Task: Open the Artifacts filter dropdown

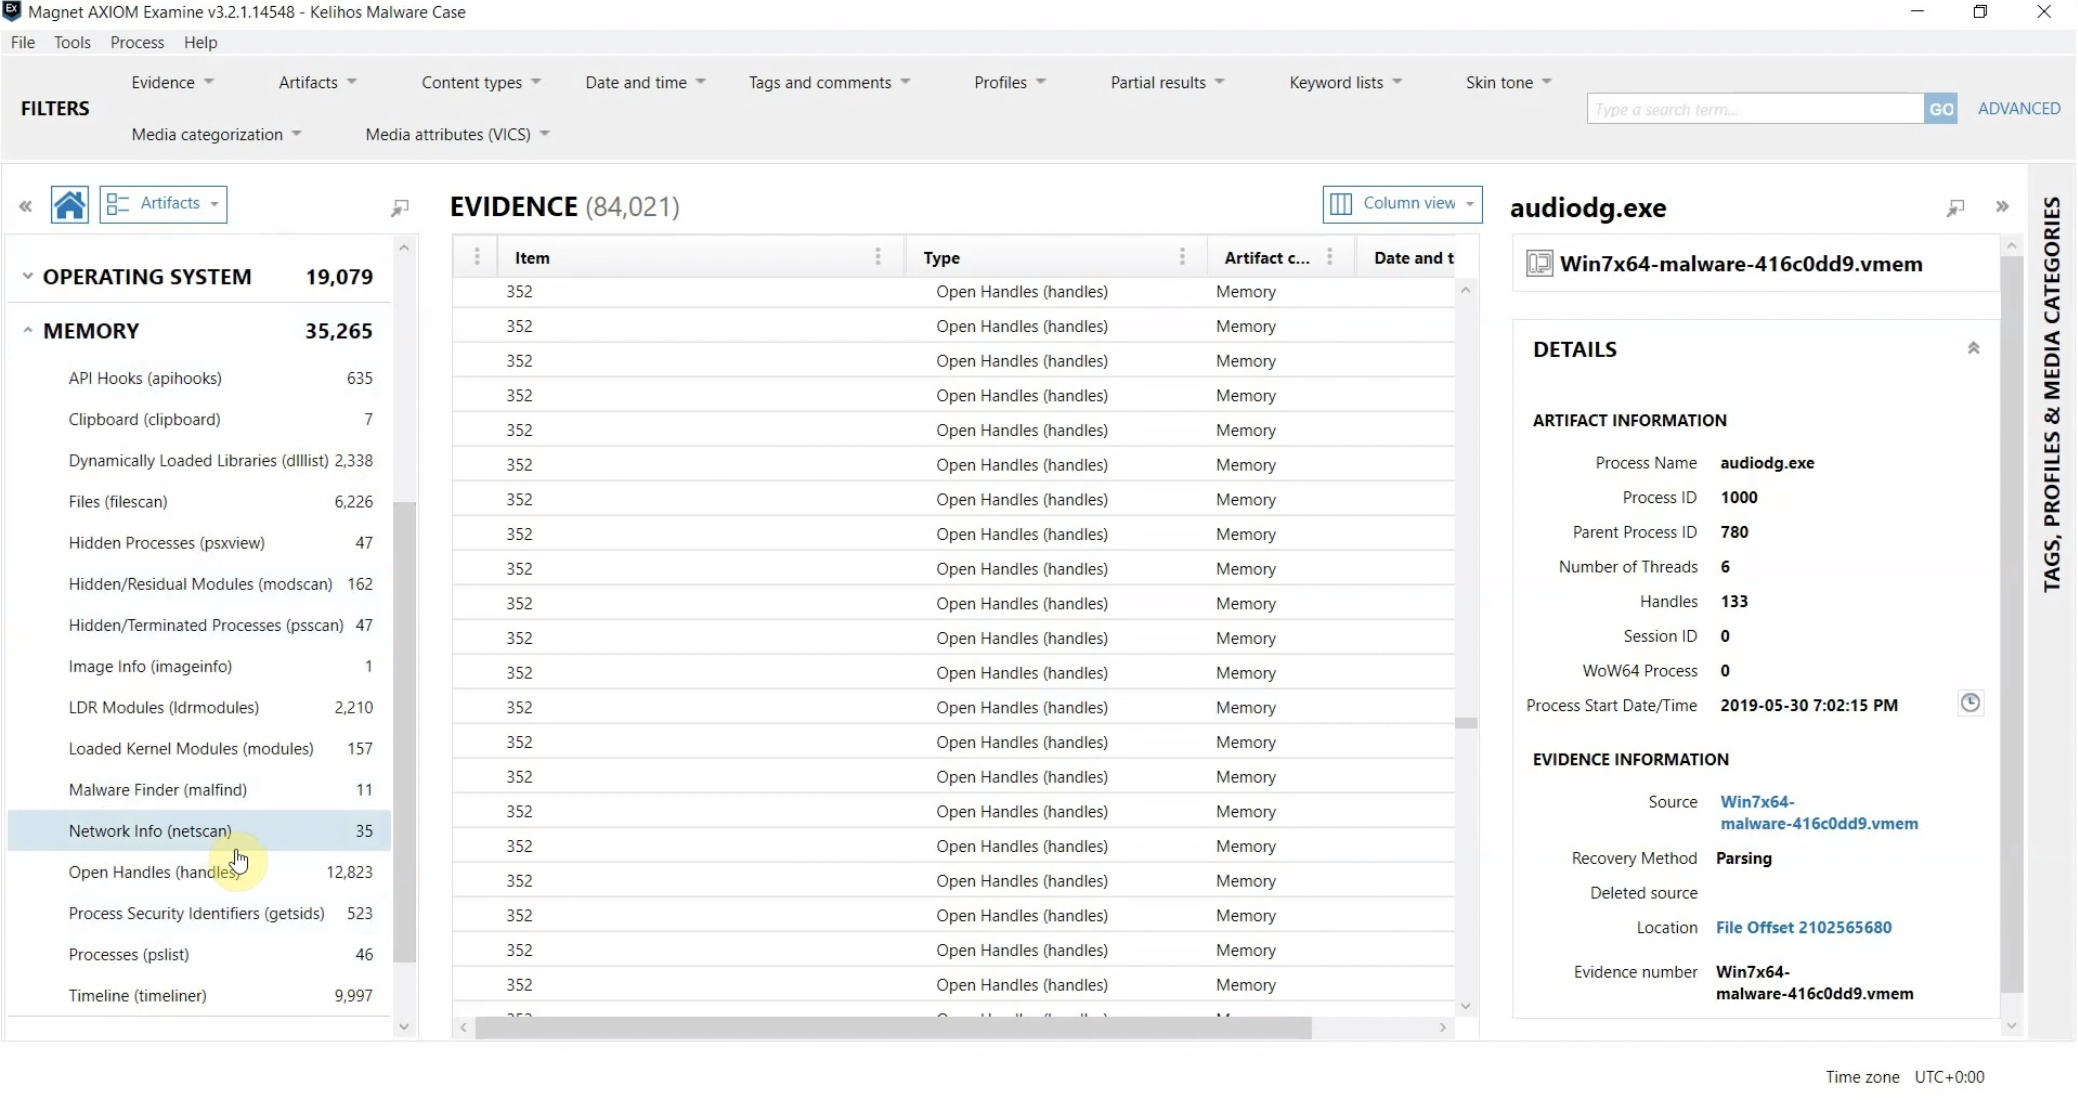Action: pyautogui.click(x=318, y=82)
